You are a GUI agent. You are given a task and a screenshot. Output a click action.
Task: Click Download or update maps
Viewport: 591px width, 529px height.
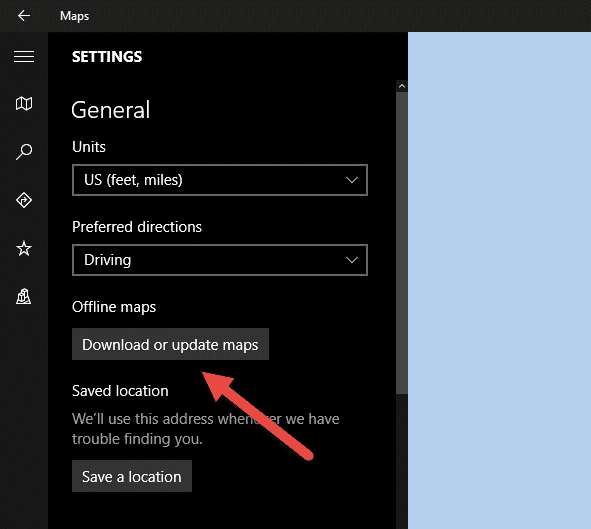click(170, 344)
